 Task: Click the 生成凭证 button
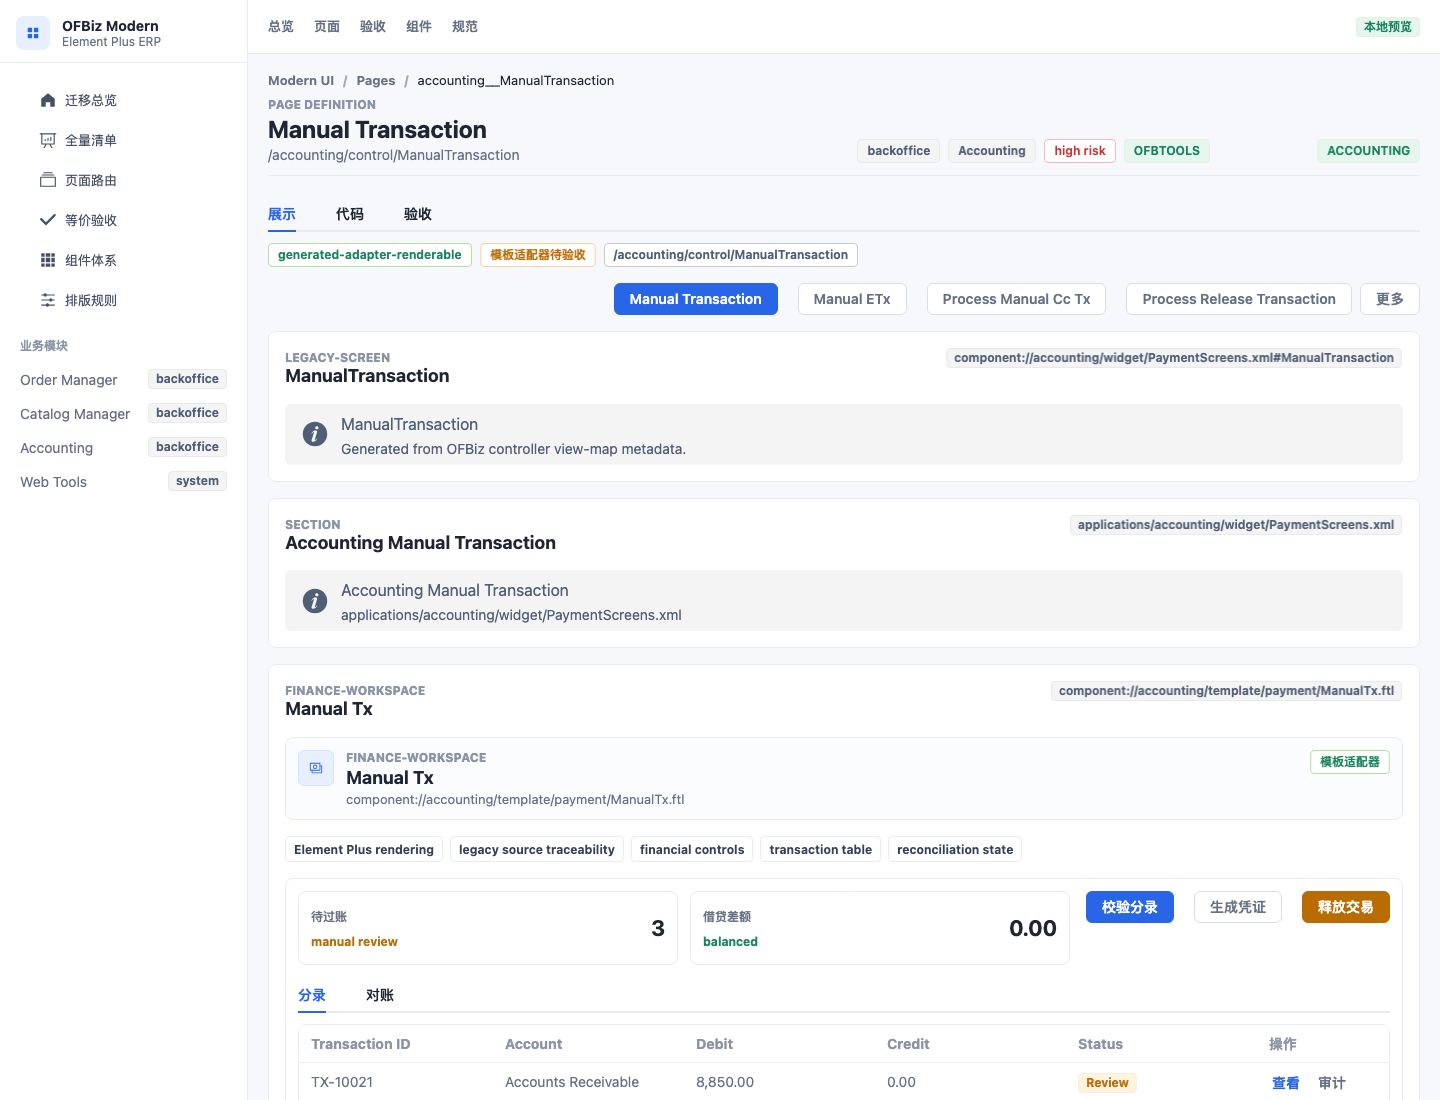point(1238,907)
